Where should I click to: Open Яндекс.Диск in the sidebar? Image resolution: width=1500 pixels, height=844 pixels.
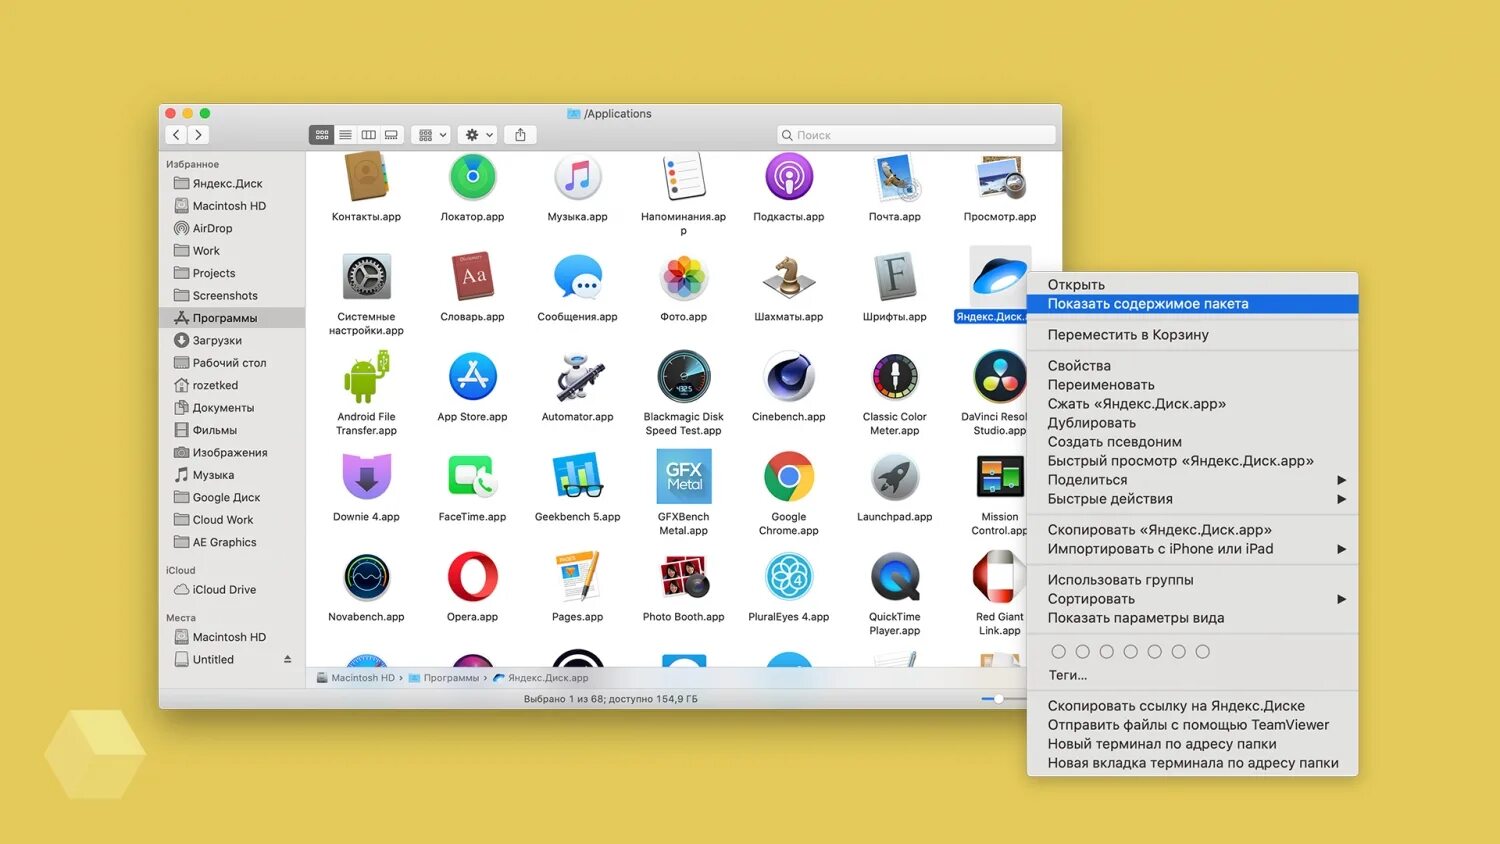point(232,183)
